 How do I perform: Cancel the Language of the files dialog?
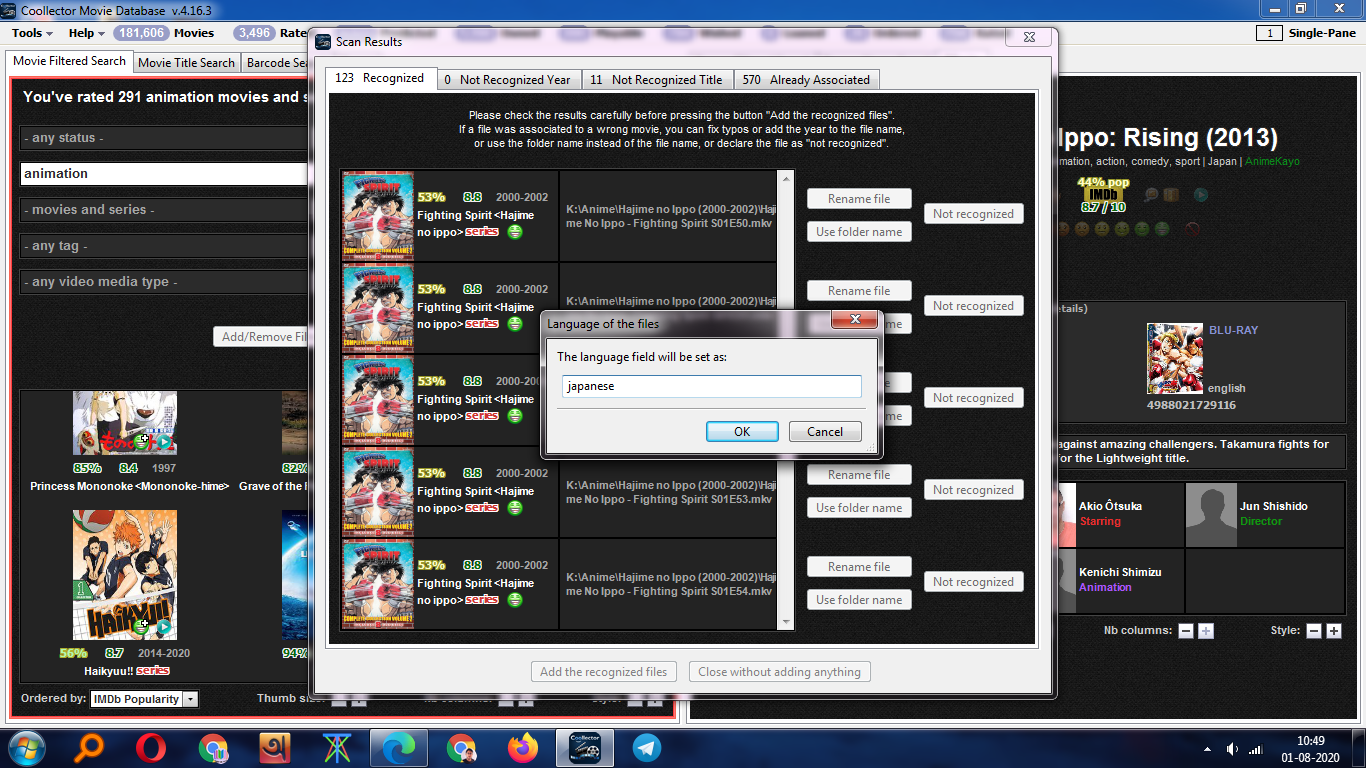pyautogui.click(x=825, y=432)
